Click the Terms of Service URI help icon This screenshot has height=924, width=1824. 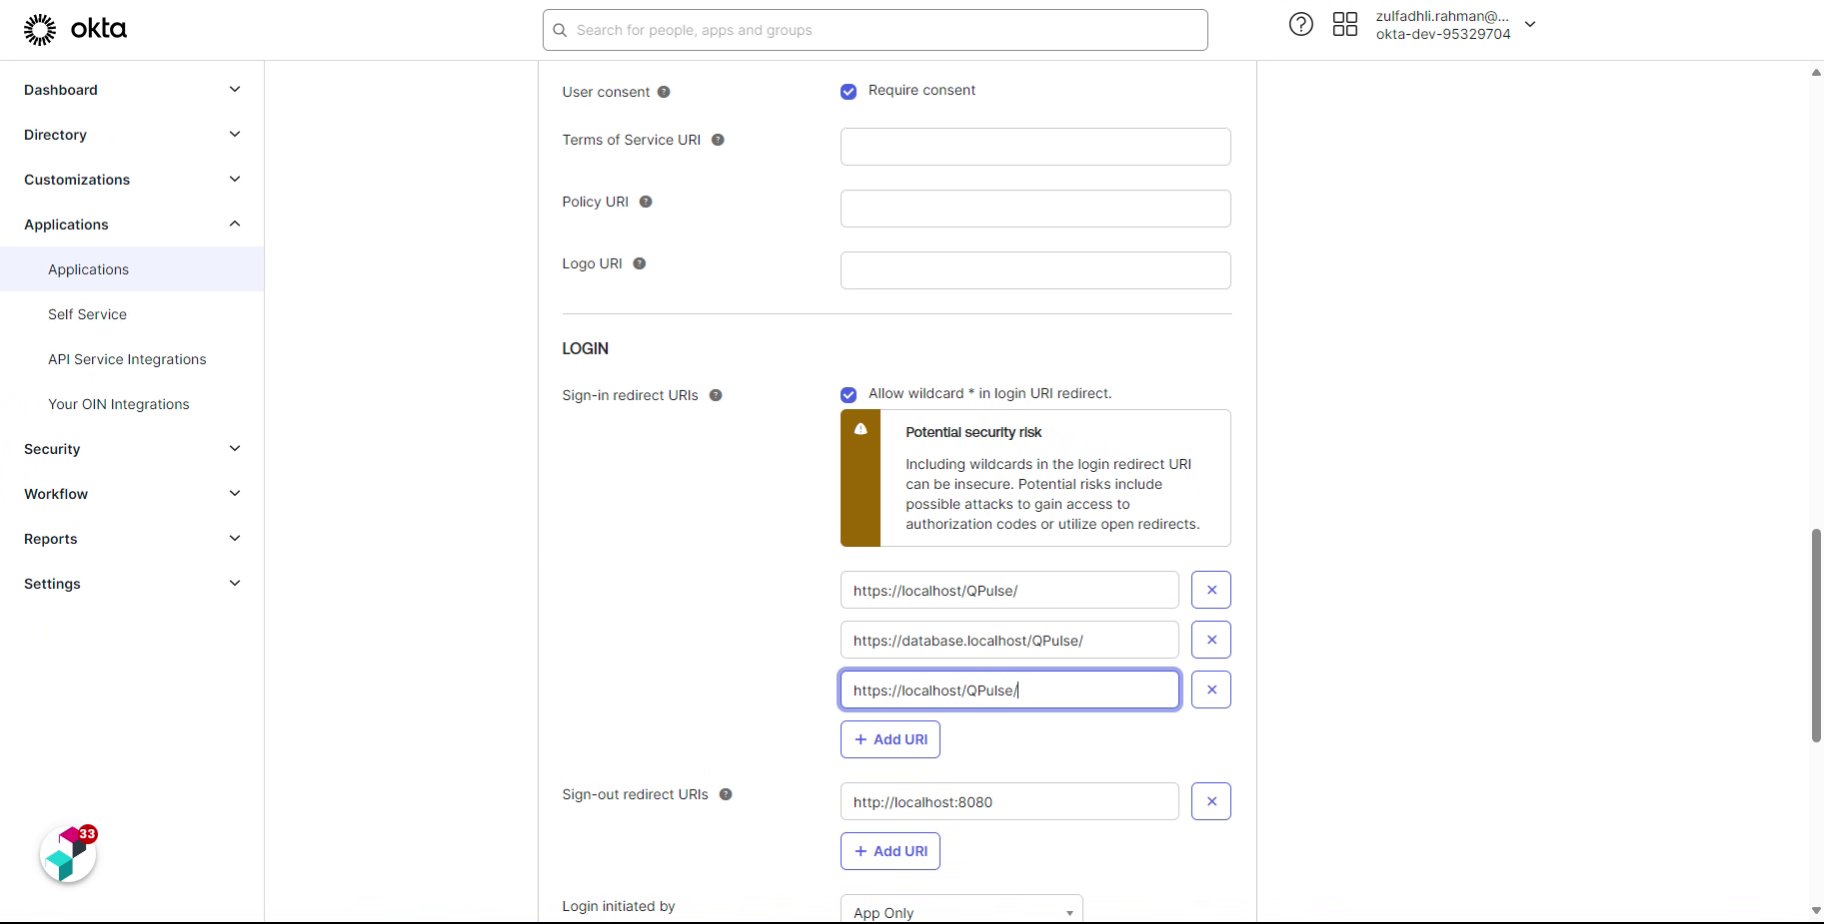718,140
